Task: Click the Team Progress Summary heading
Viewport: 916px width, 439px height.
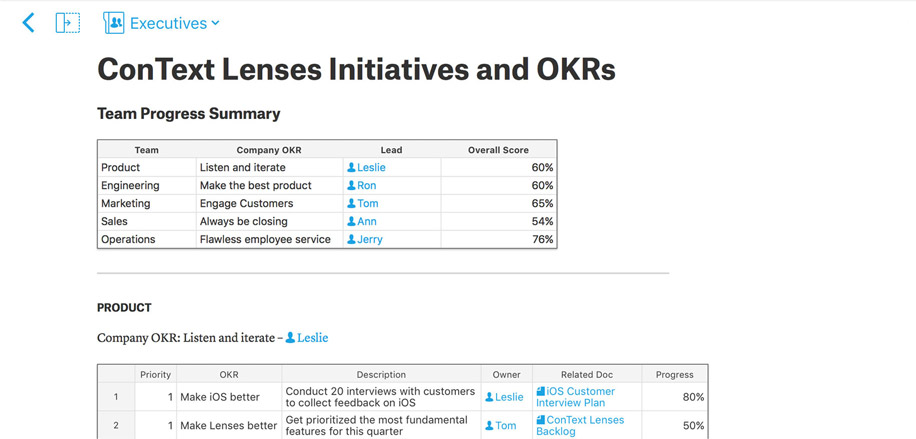Action: 188,114
